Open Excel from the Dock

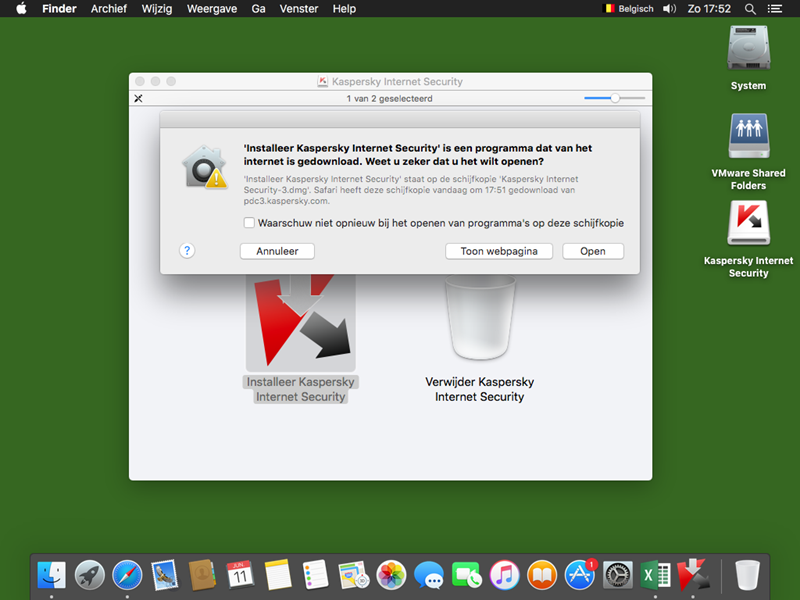[655, 574]
